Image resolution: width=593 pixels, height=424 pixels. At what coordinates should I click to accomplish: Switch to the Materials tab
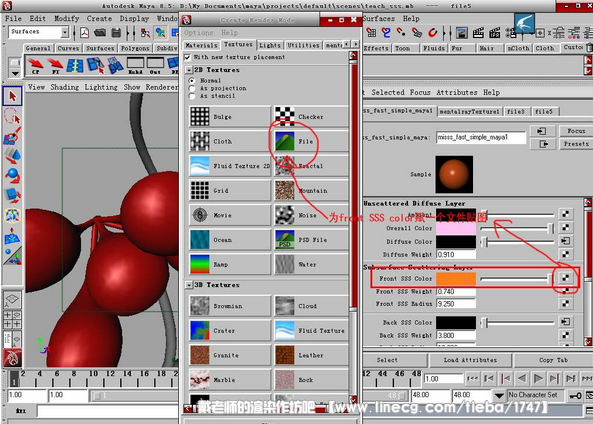coord(201,45)
